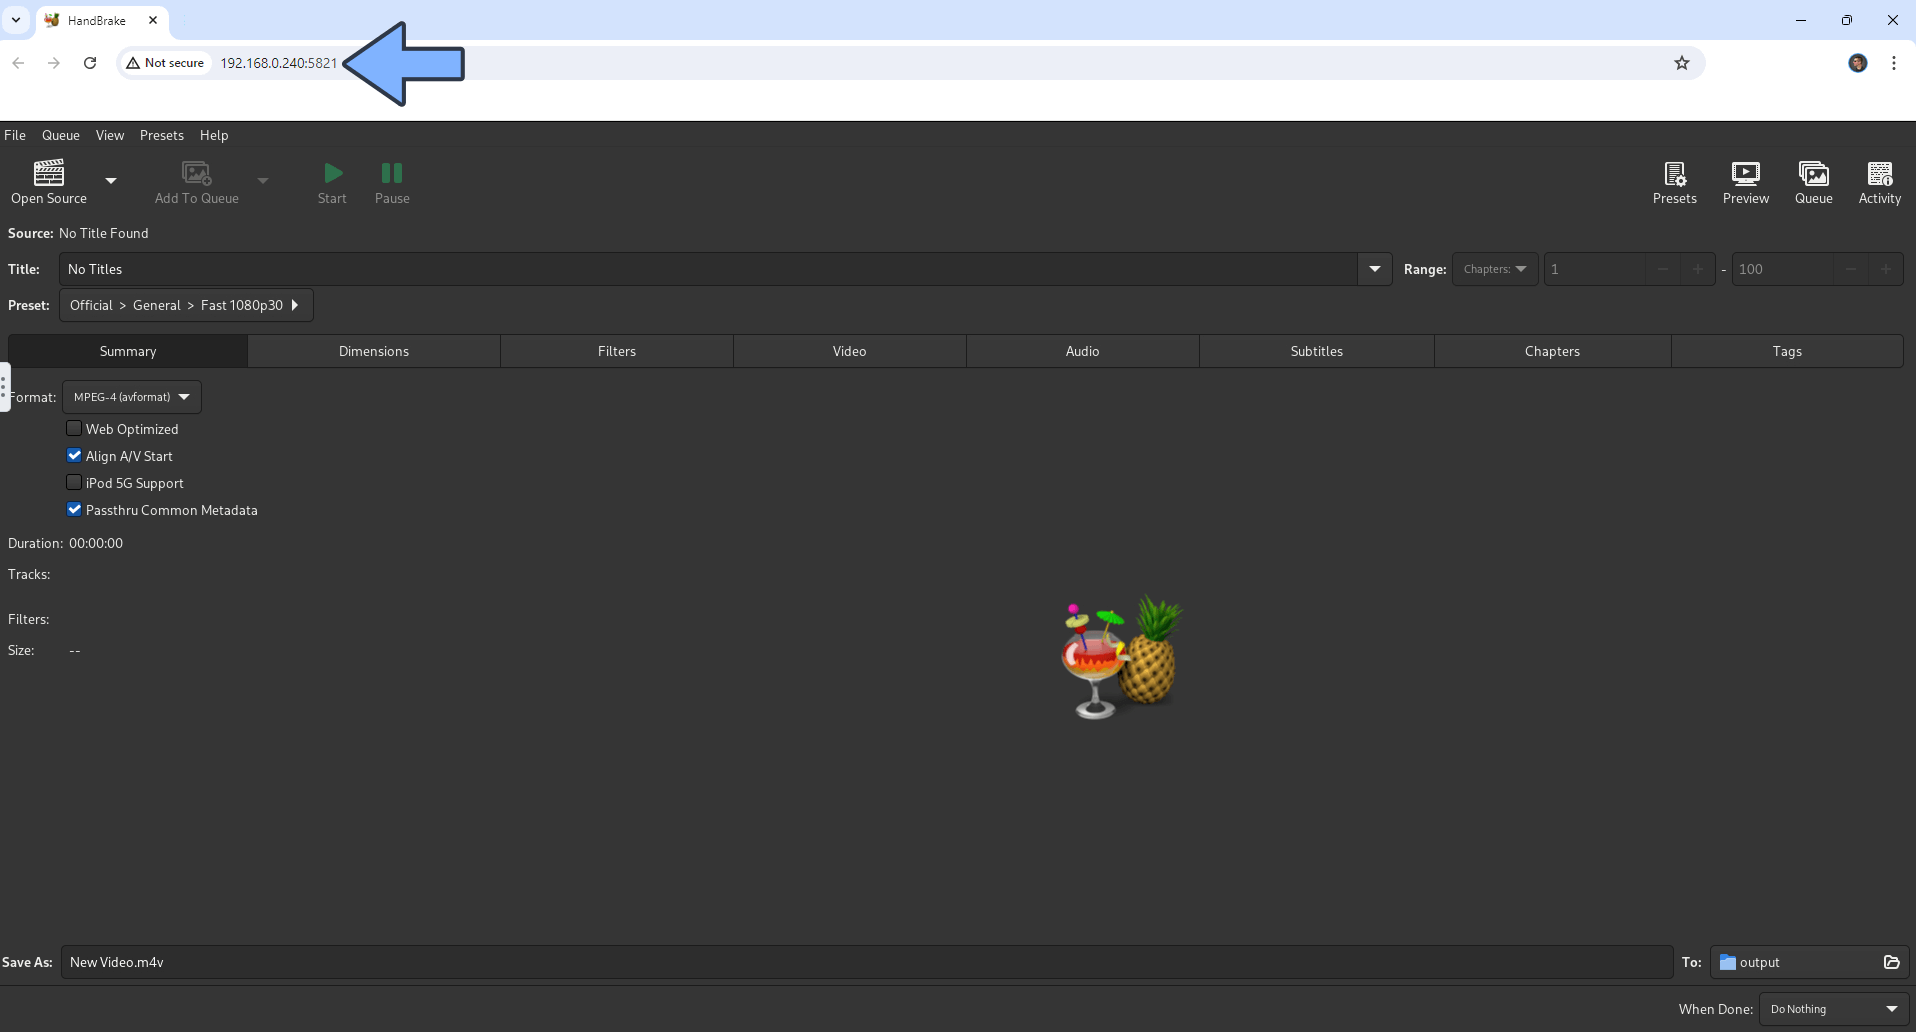Uncheck the Align A/V Start checkbox
The height and width of the screenshot is (1032, 1916).
coord(74,455)
